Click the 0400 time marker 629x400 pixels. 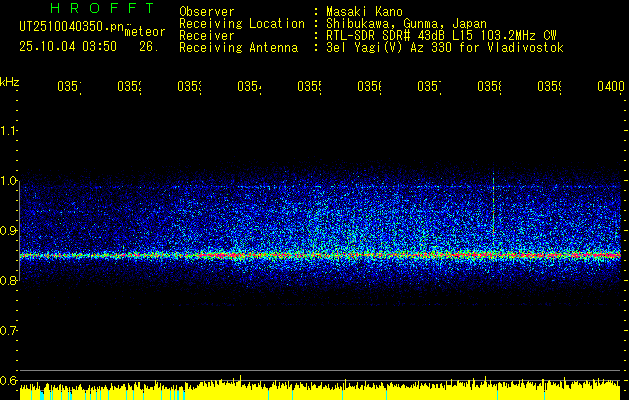(611, 87)
